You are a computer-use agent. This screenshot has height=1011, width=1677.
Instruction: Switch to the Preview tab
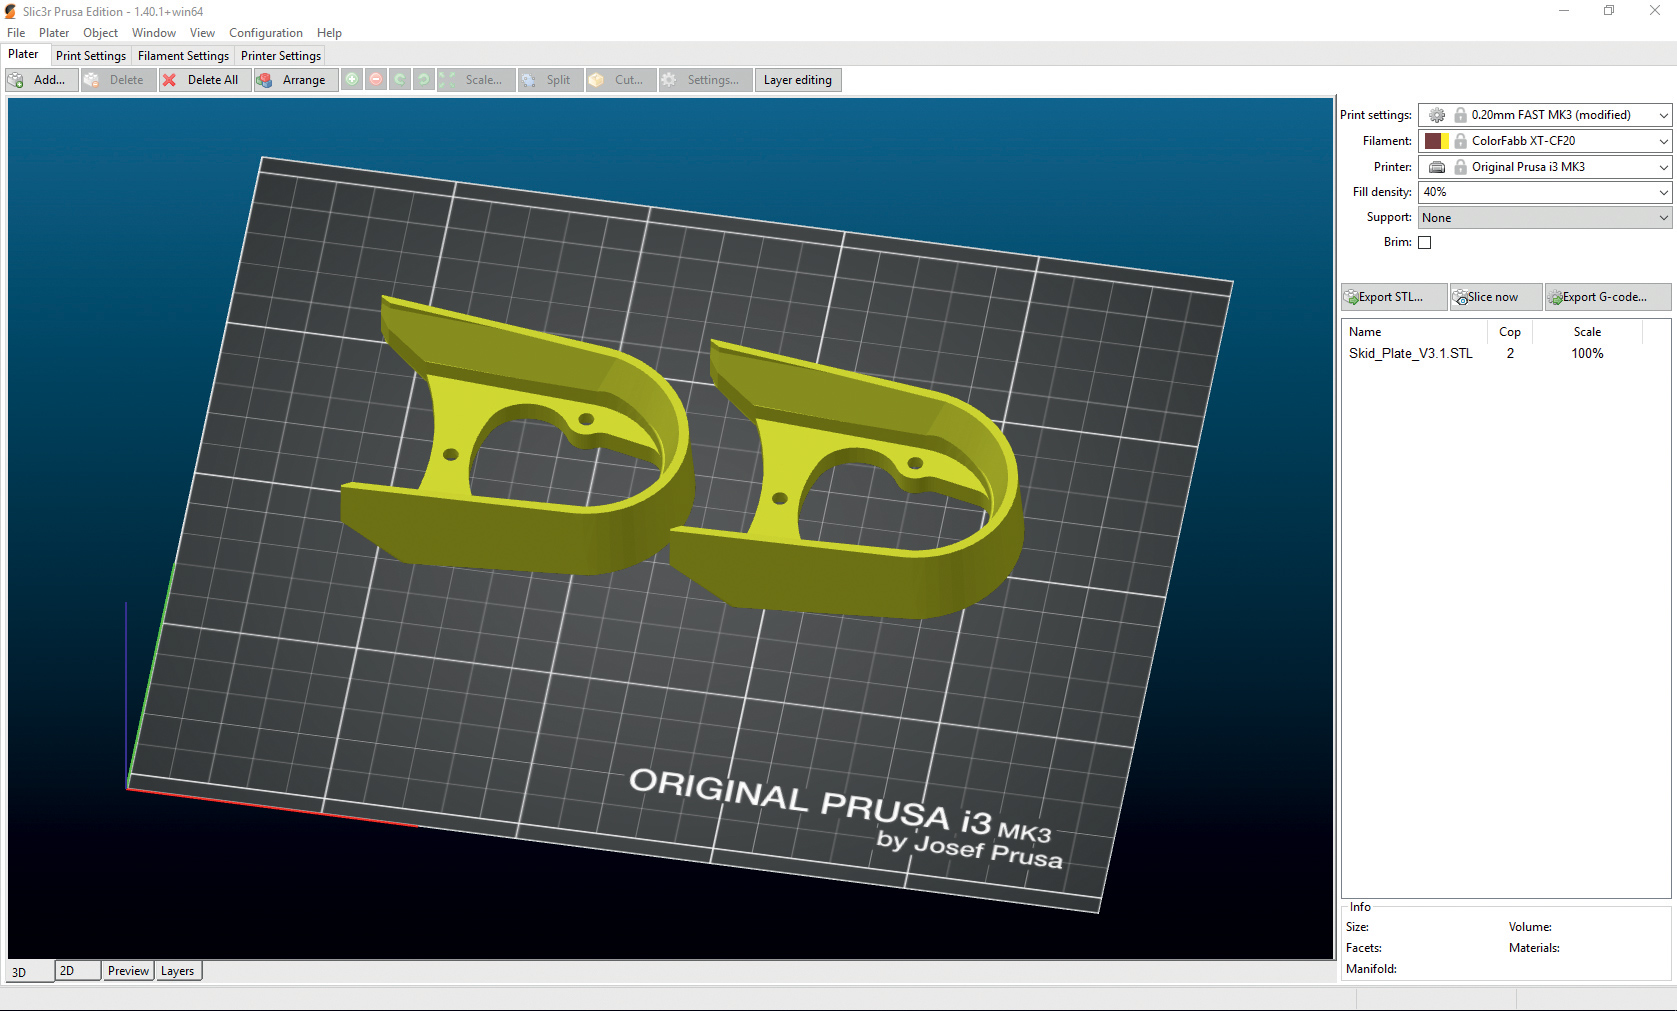point(128,971)
